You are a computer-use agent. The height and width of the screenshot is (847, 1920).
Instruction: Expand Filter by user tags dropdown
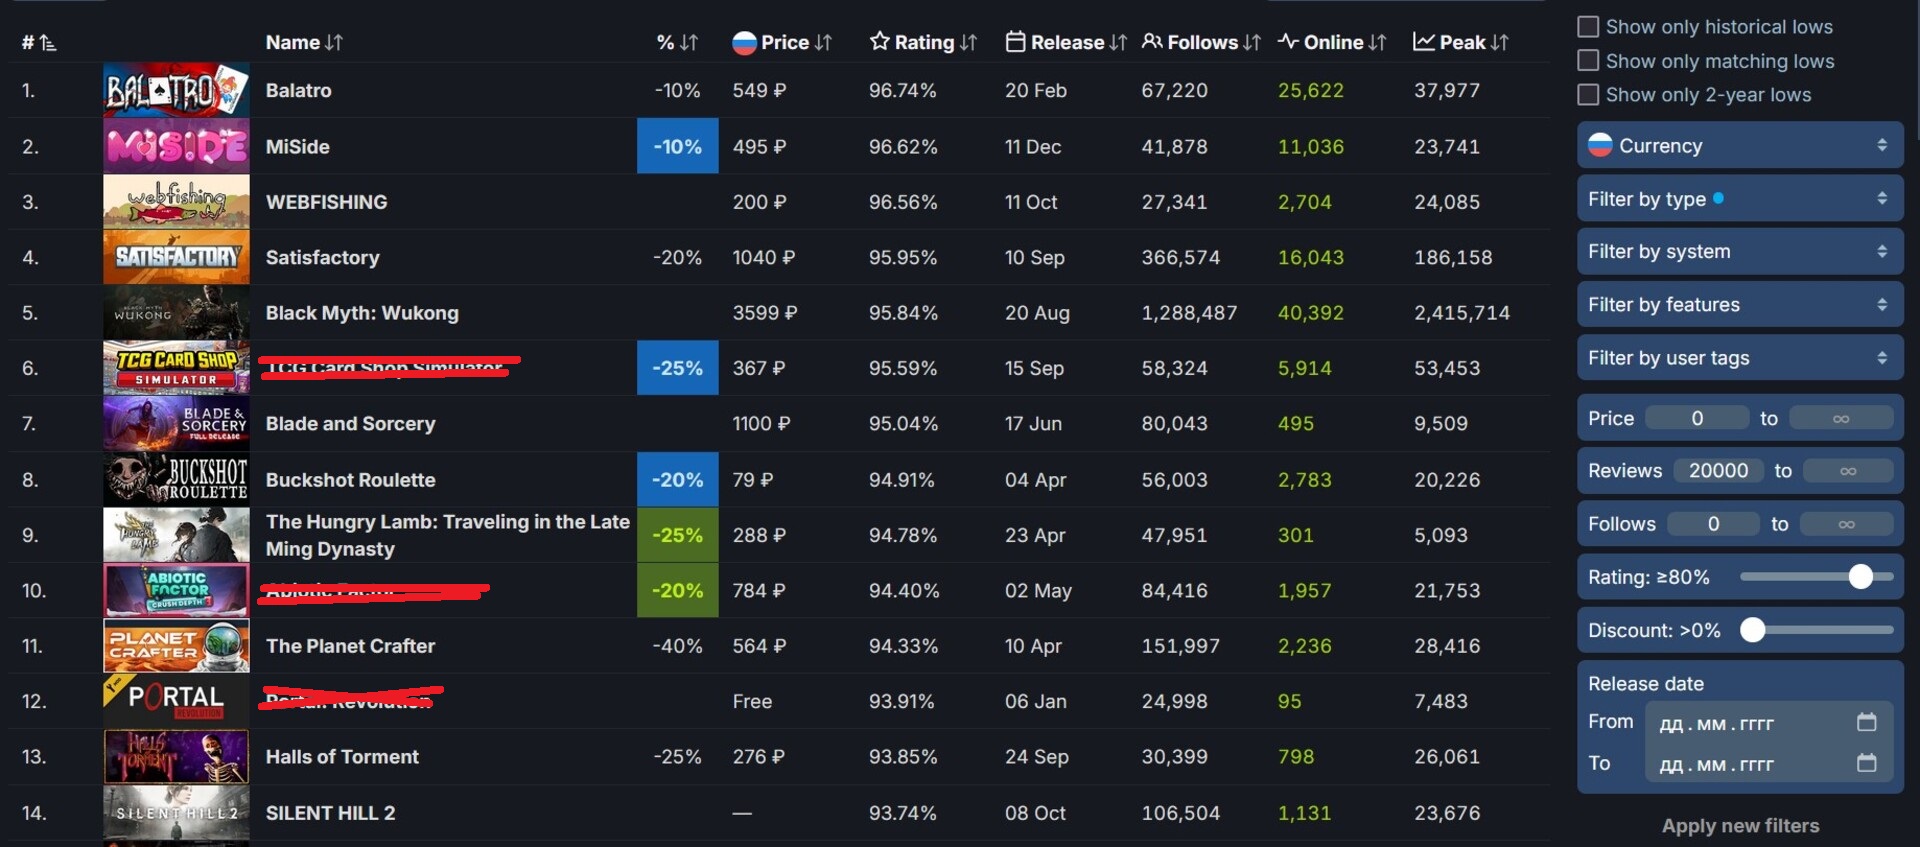pos(1740,358)
